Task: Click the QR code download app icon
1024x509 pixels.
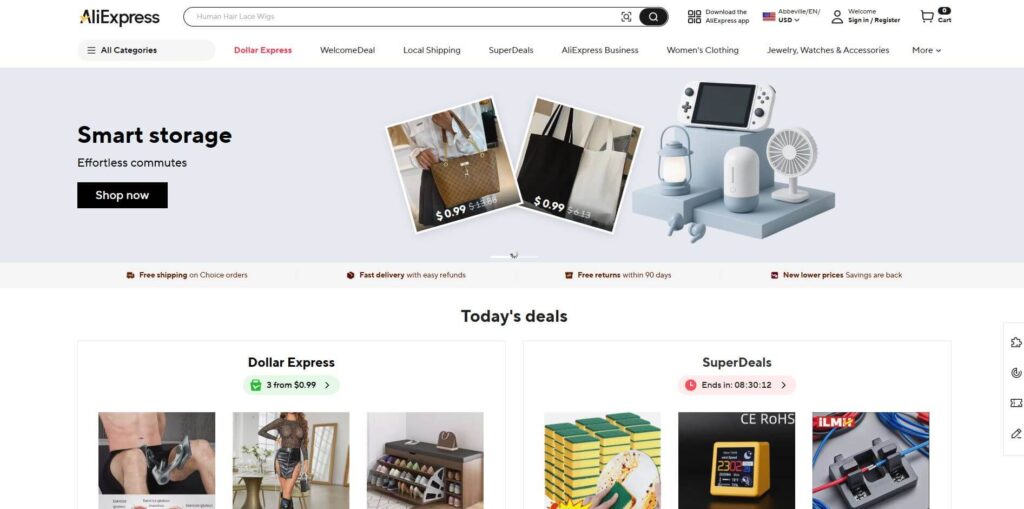Action: click(694, 17)
